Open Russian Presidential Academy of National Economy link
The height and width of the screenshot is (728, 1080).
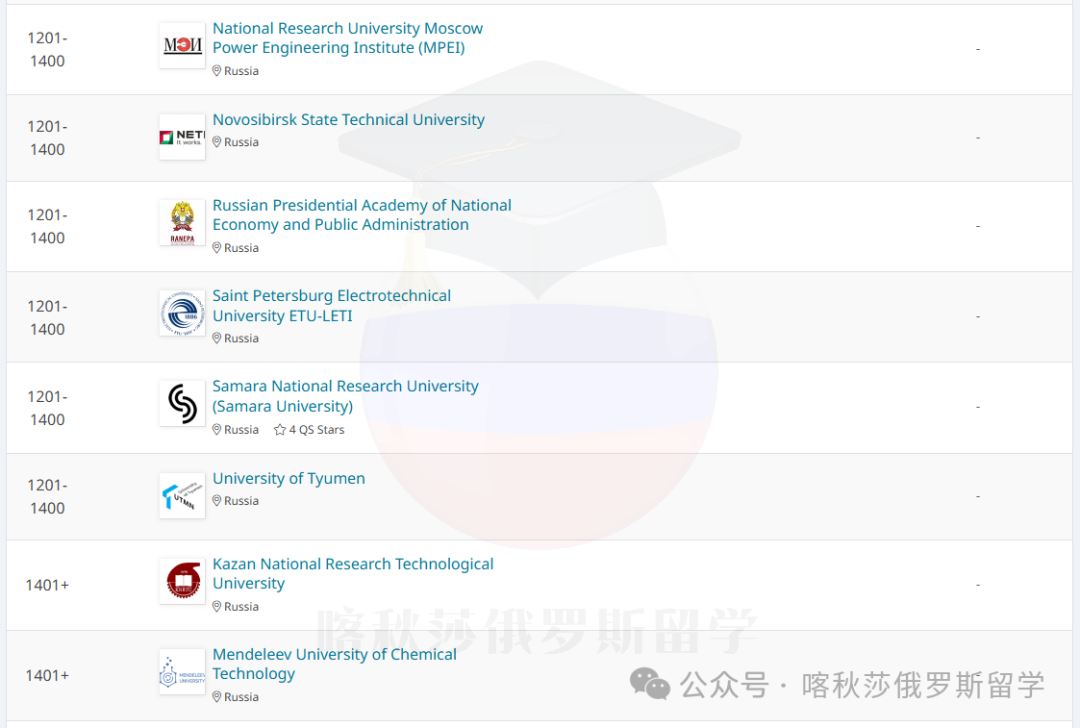click(x=362, y=215)
